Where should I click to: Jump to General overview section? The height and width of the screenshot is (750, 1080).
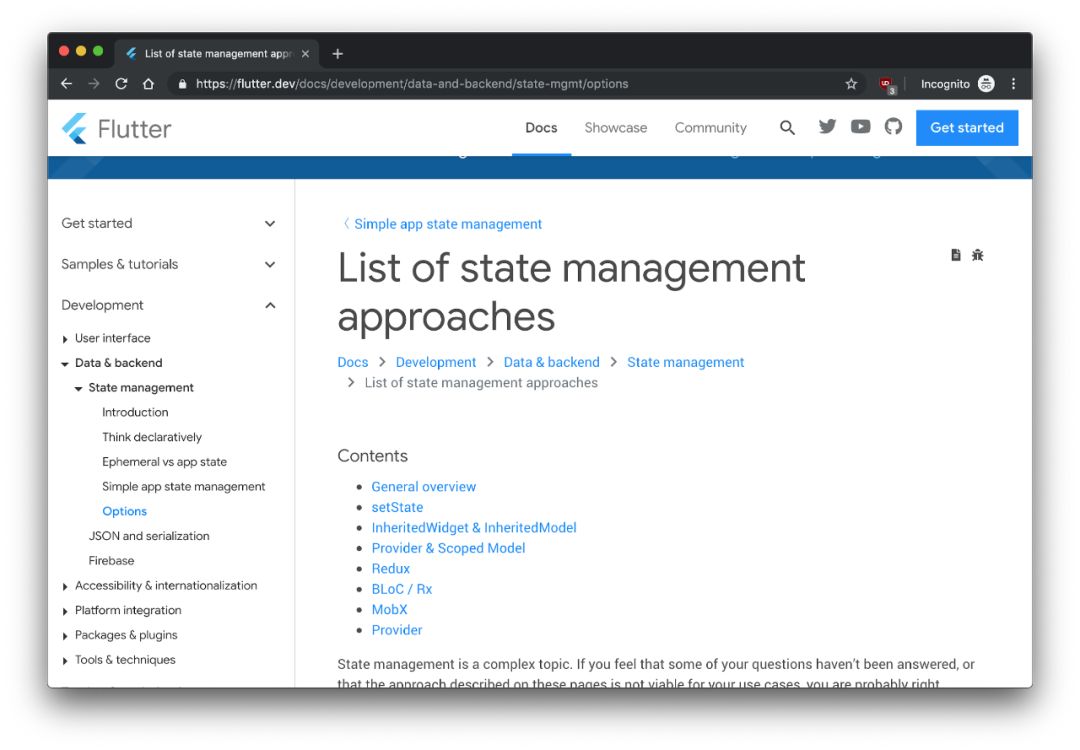424,487
